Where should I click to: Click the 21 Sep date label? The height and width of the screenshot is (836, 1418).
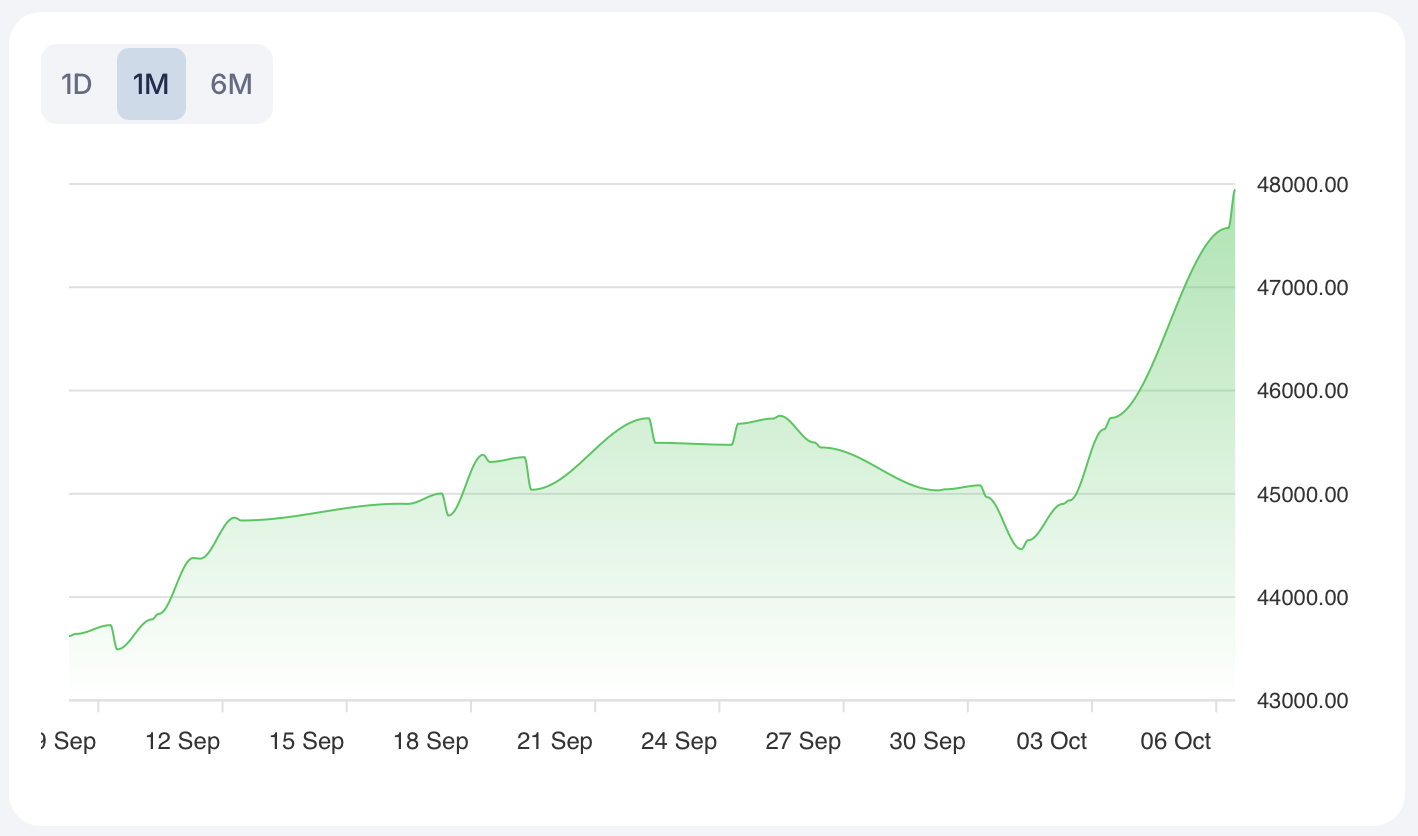555,742
